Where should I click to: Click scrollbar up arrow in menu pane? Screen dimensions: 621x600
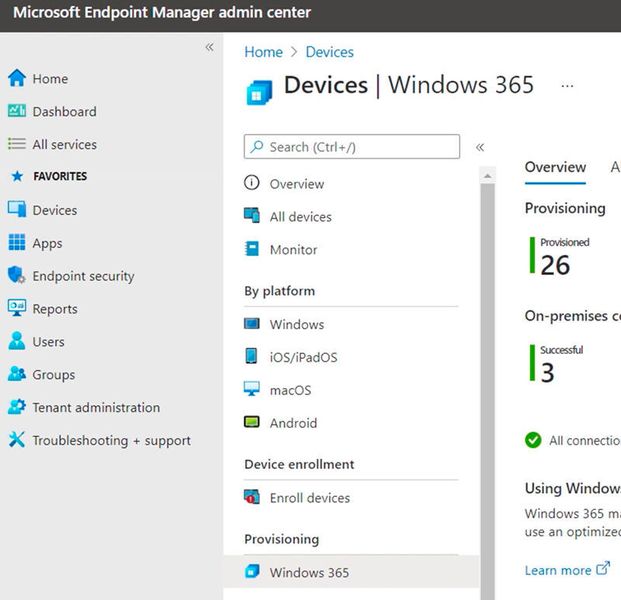(x=488, y=175)
